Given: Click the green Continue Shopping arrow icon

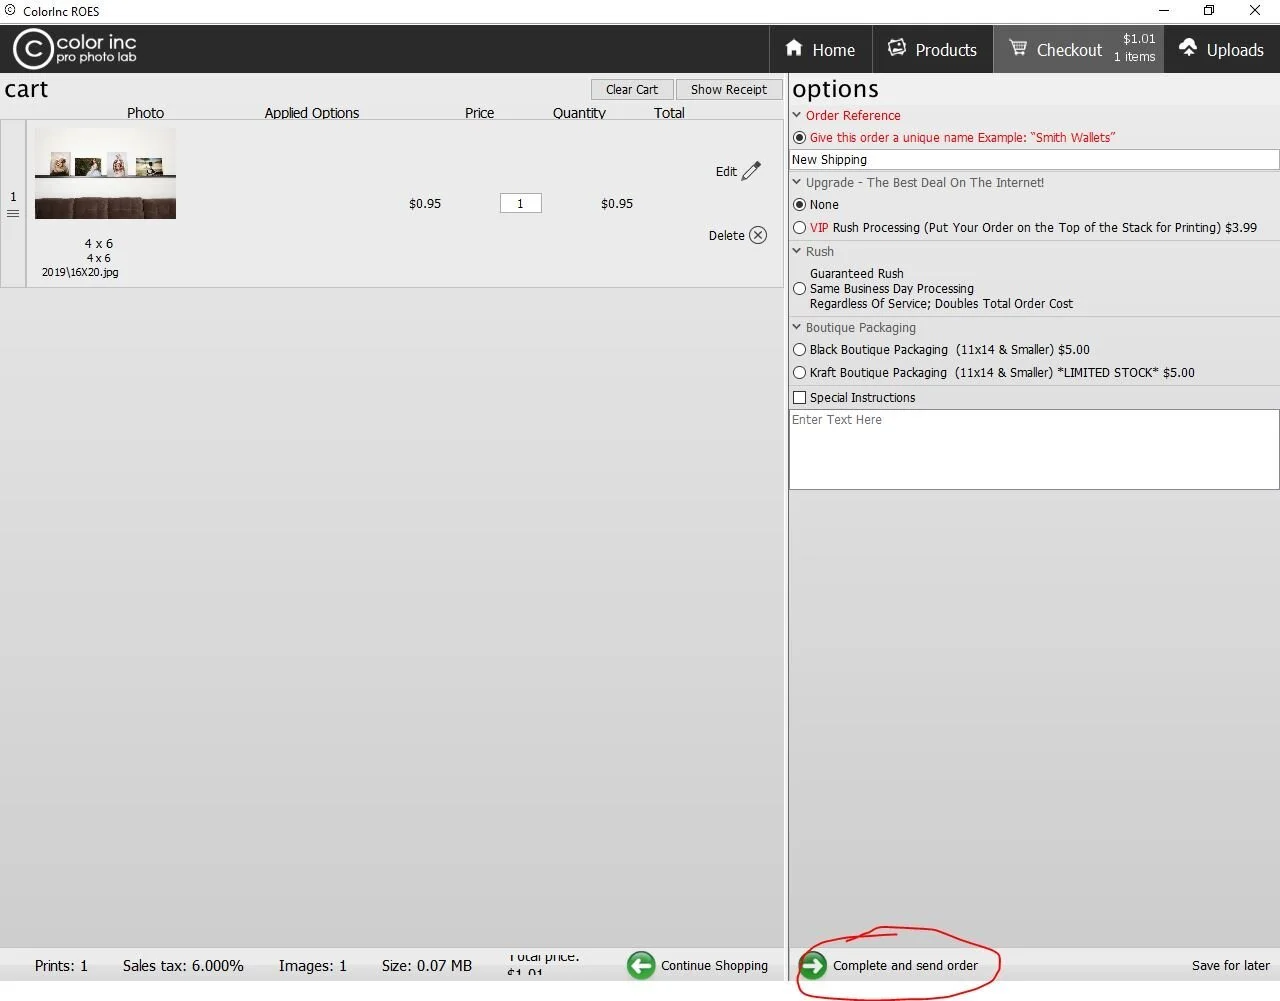Looking at the screenshot, I should (x=641, y=965).
